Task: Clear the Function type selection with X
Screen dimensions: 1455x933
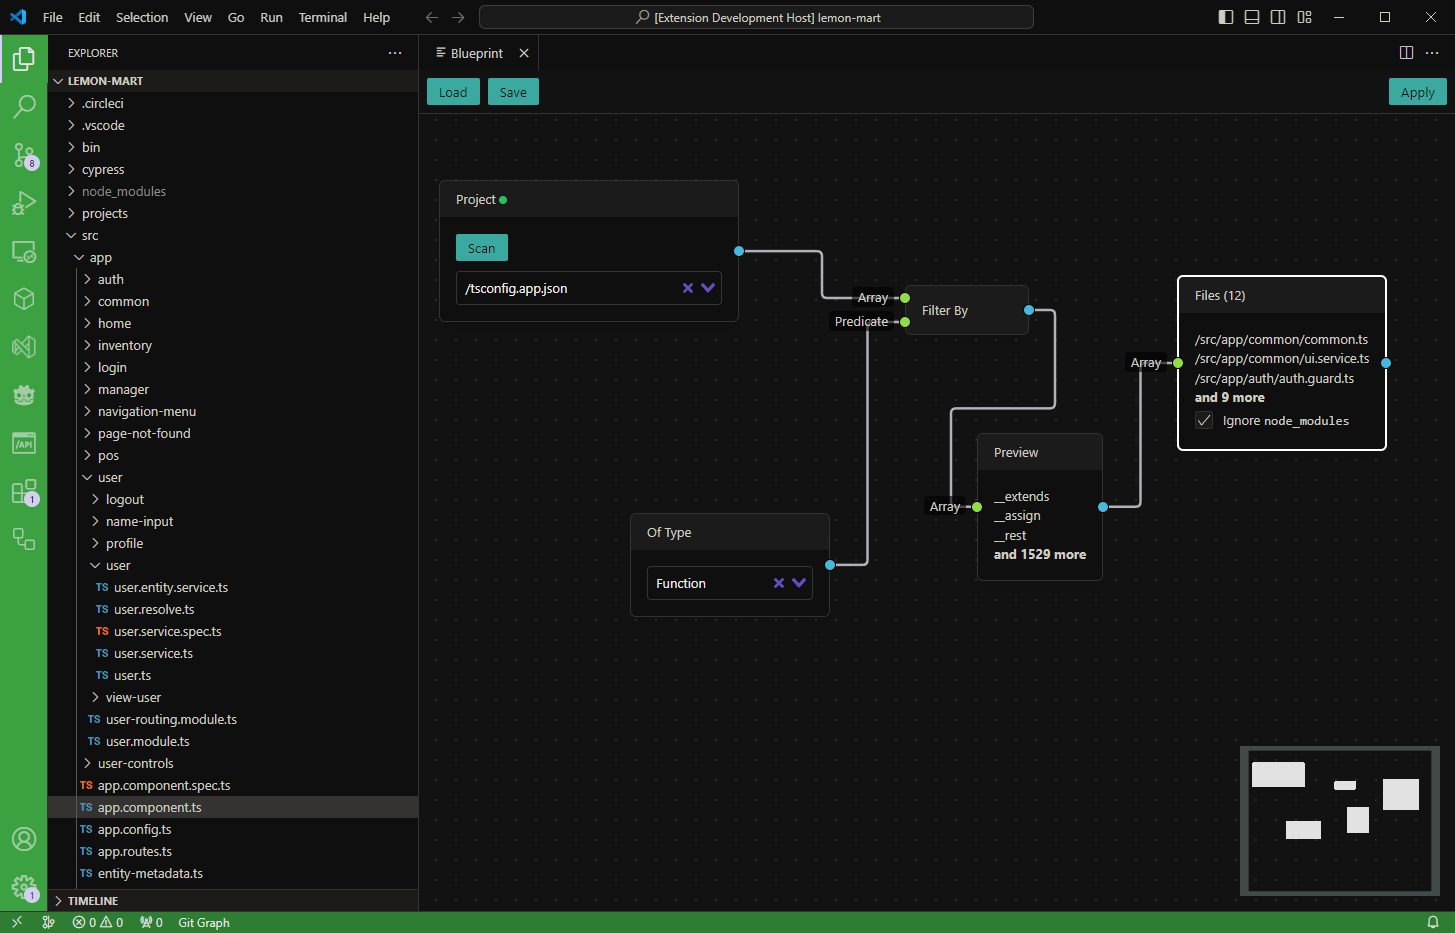Action: click(x=779, y=583)
